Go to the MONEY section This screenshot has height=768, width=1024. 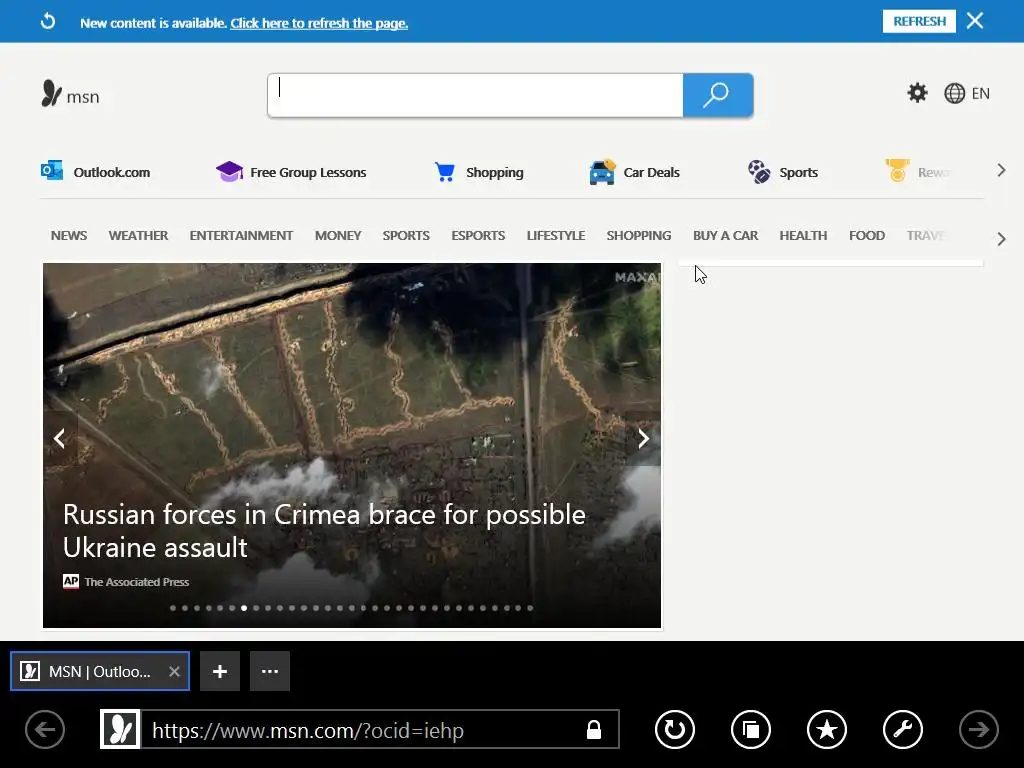(338, 235)
